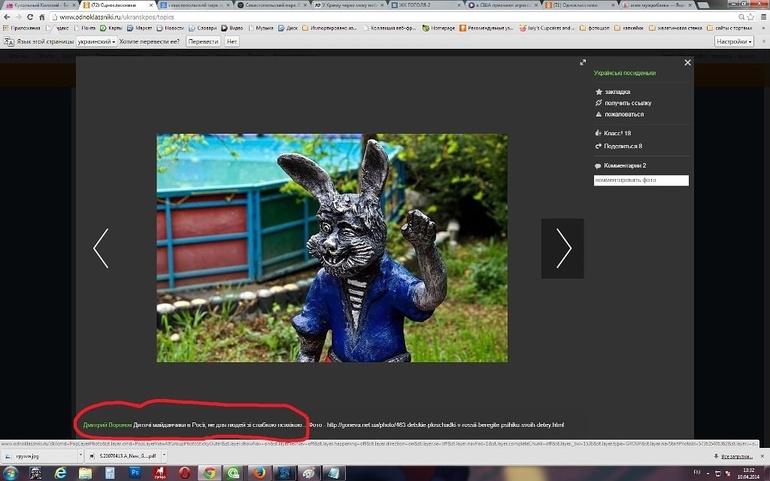Open author Дмитрий Воронов profile
This screenshot has height=481, width=770.
pyautogui.click(x=108, y=425)
